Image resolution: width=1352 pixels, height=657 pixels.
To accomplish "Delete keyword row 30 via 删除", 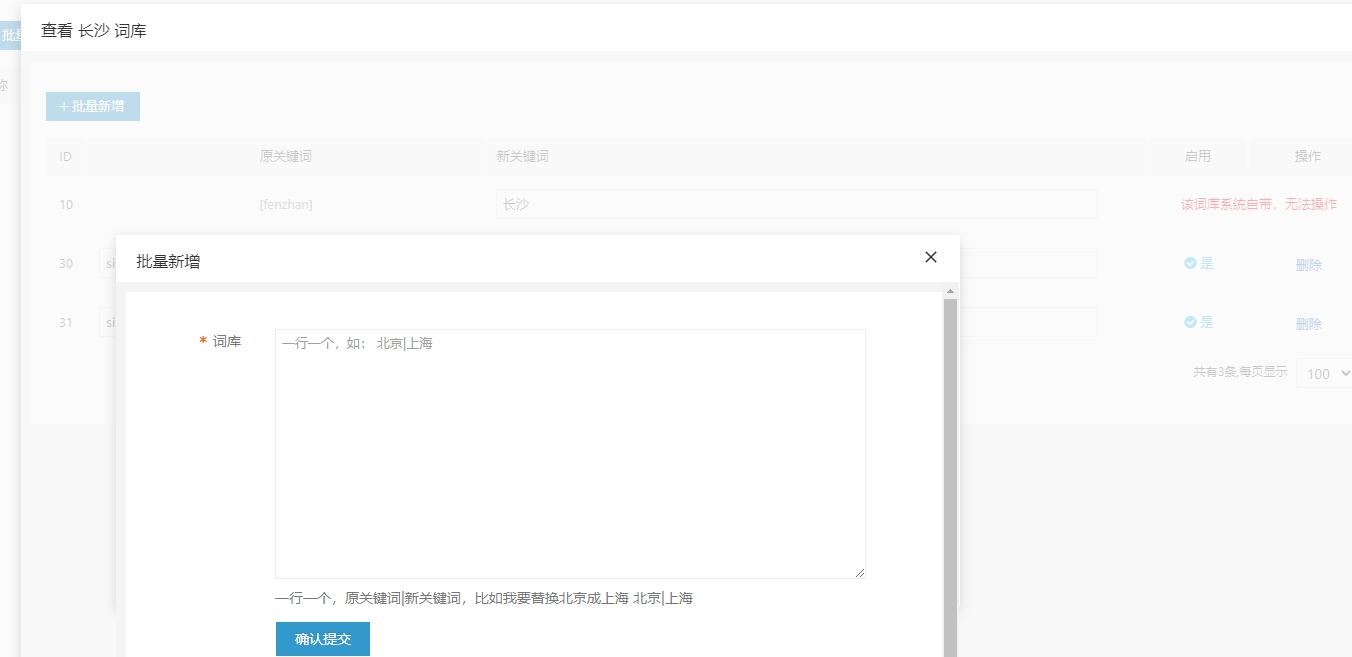I will [x=1308, y=265].
